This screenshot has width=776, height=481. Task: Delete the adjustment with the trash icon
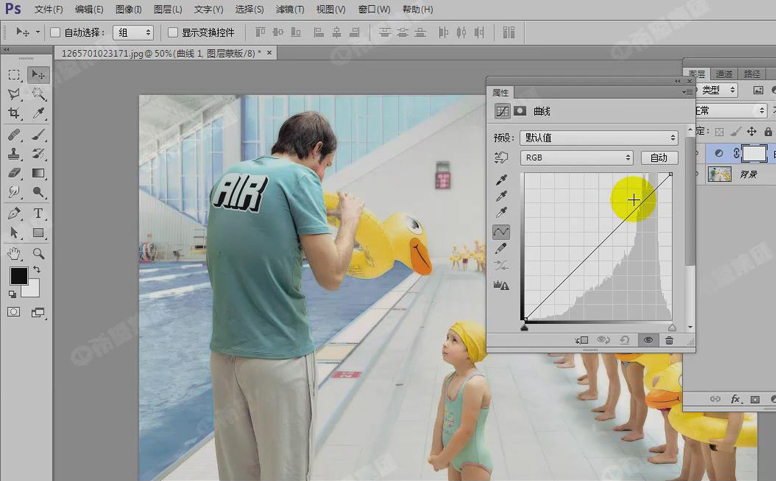(669, 341)
